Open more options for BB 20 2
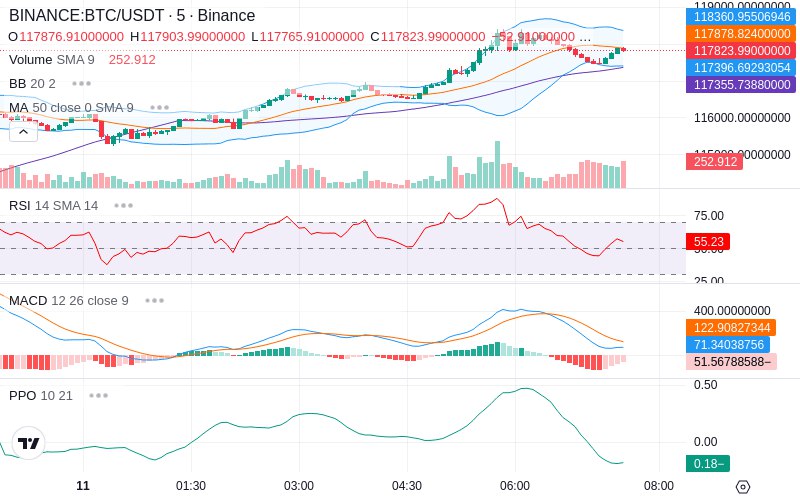The width and height of the screenshot is (800, 500). [x=82, y=83]
